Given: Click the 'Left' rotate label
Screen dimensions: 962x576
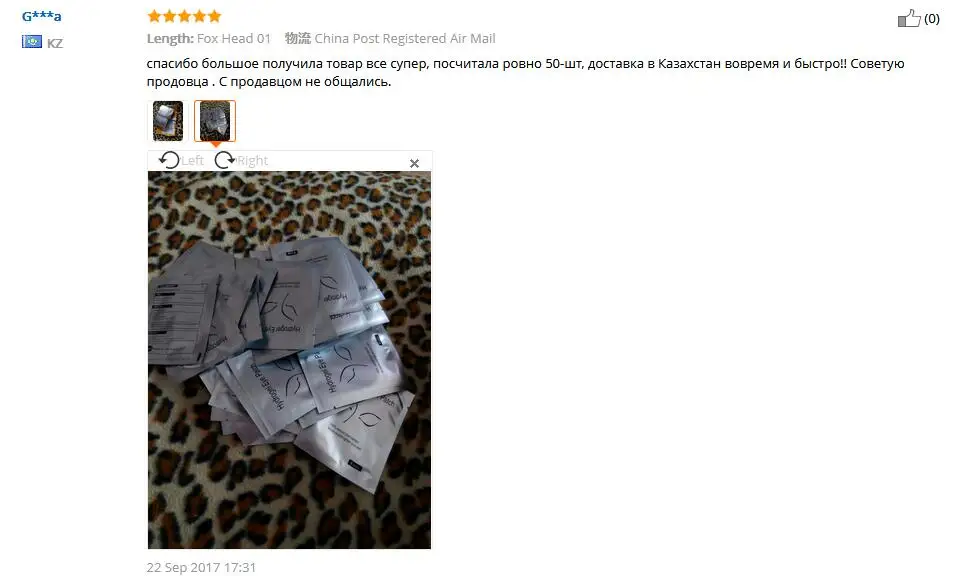Looking at the screenshot, I should click(x=192, y=161).
